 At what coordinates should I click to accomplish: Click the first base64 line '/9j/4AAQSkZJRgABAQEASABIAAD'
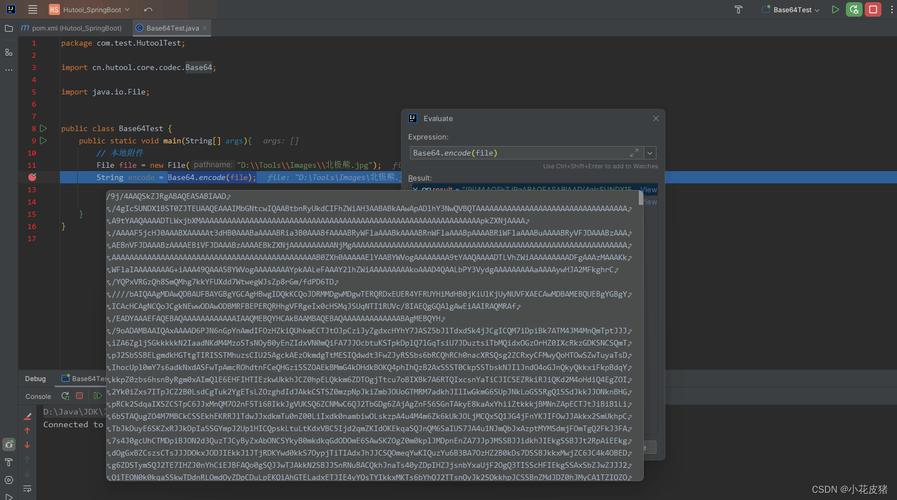pos(169,196)
